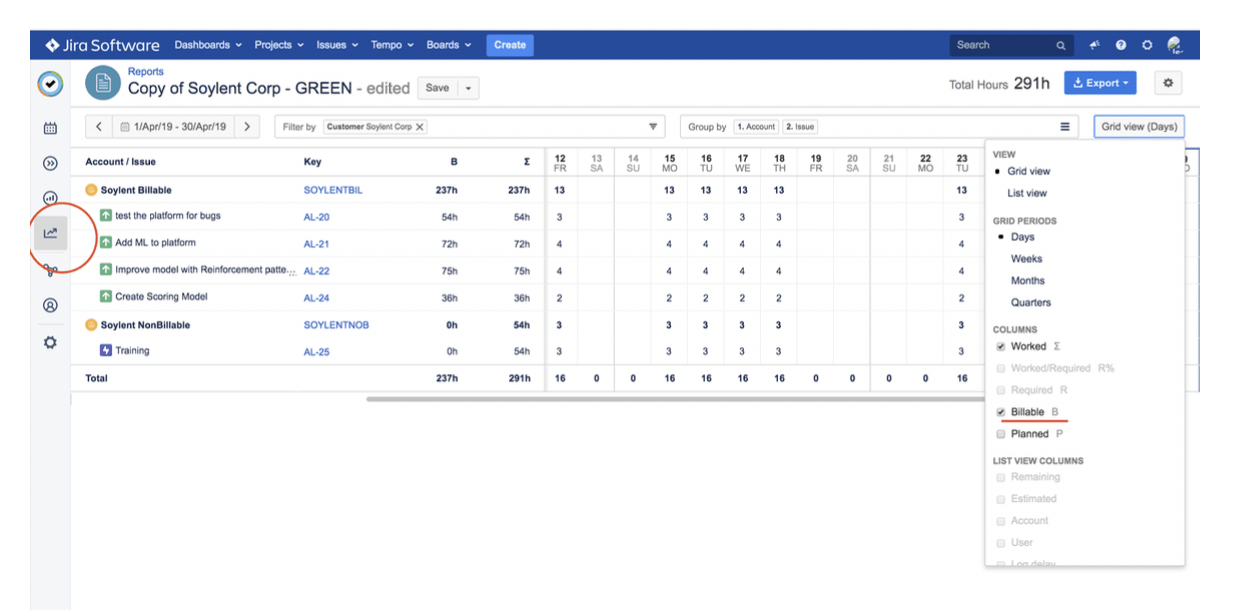Click the Jira Software logo

point(102,45)
